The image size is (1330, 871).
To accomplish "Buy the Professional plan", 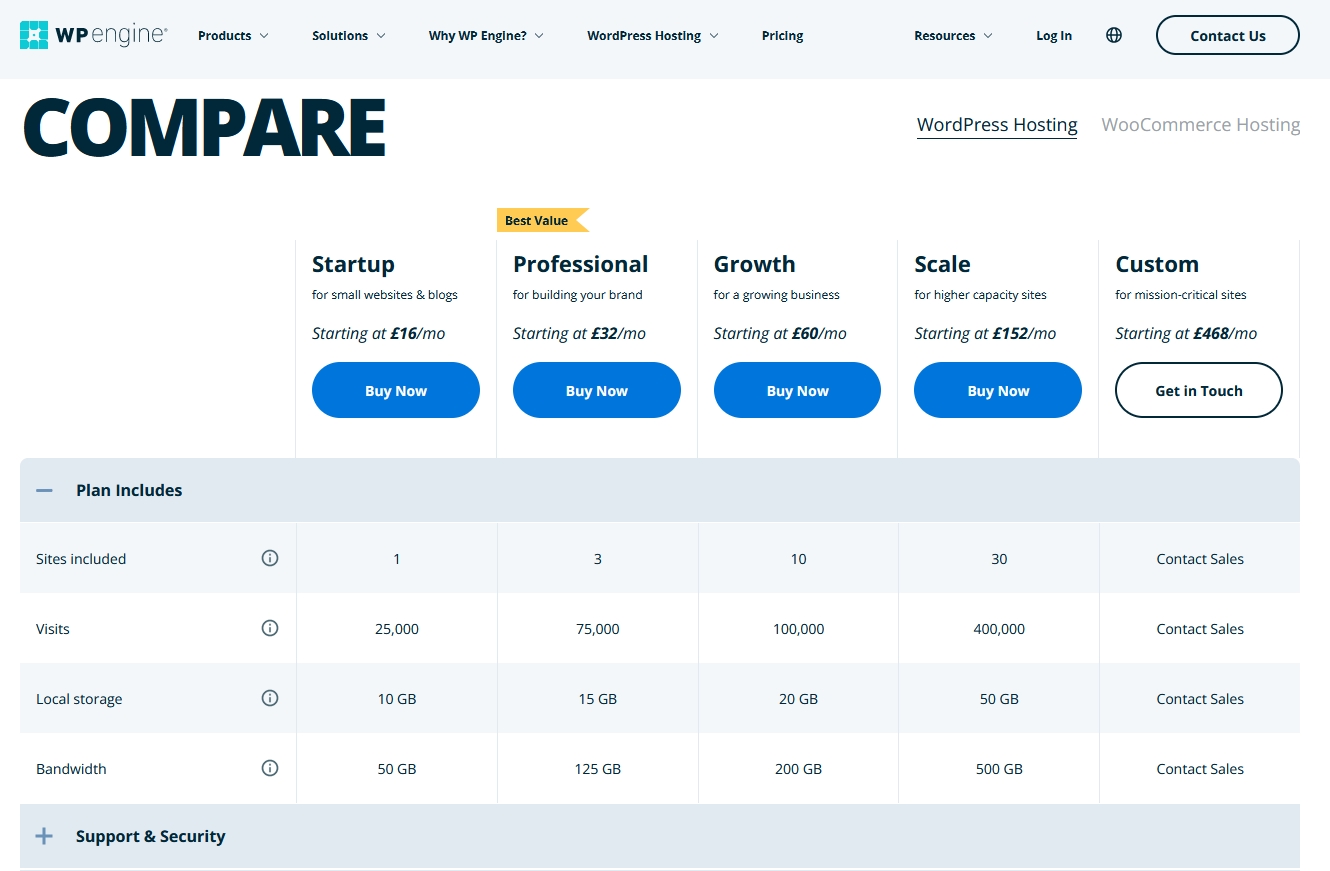I will click(x=597, y=390).
